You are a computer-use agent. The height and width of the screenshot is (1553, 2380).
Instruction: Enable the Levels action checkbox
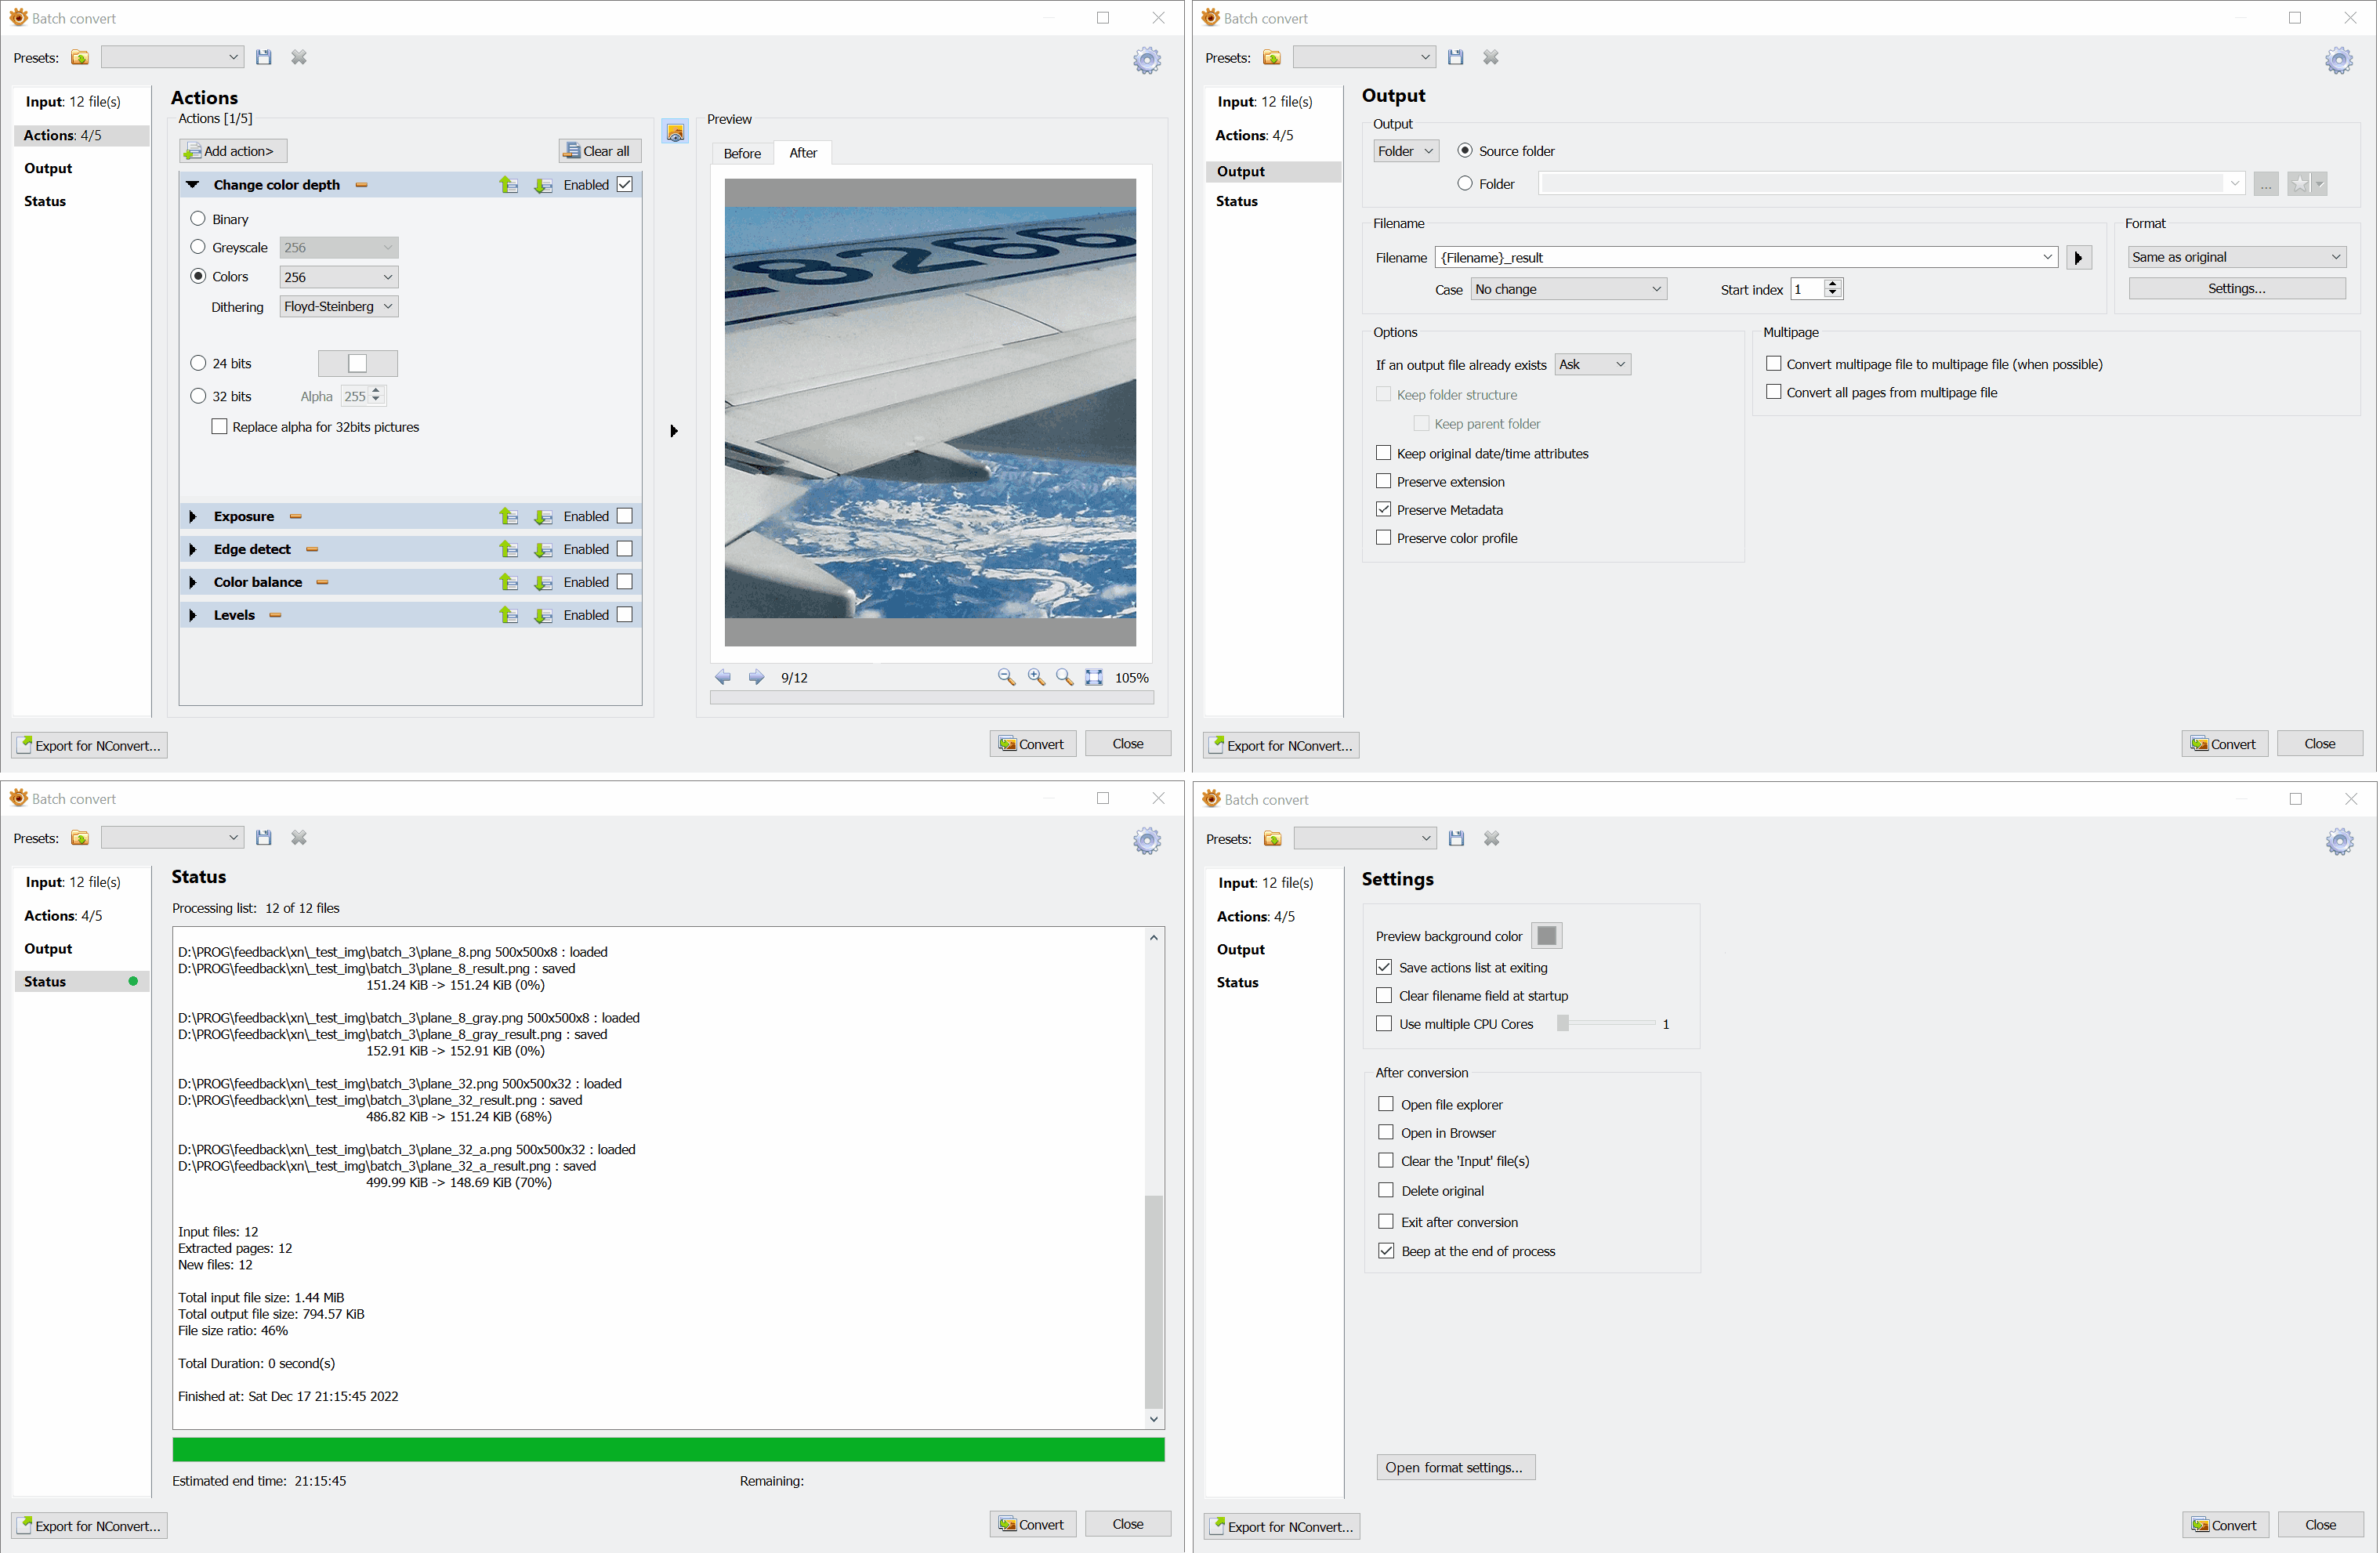coord(625,615)
